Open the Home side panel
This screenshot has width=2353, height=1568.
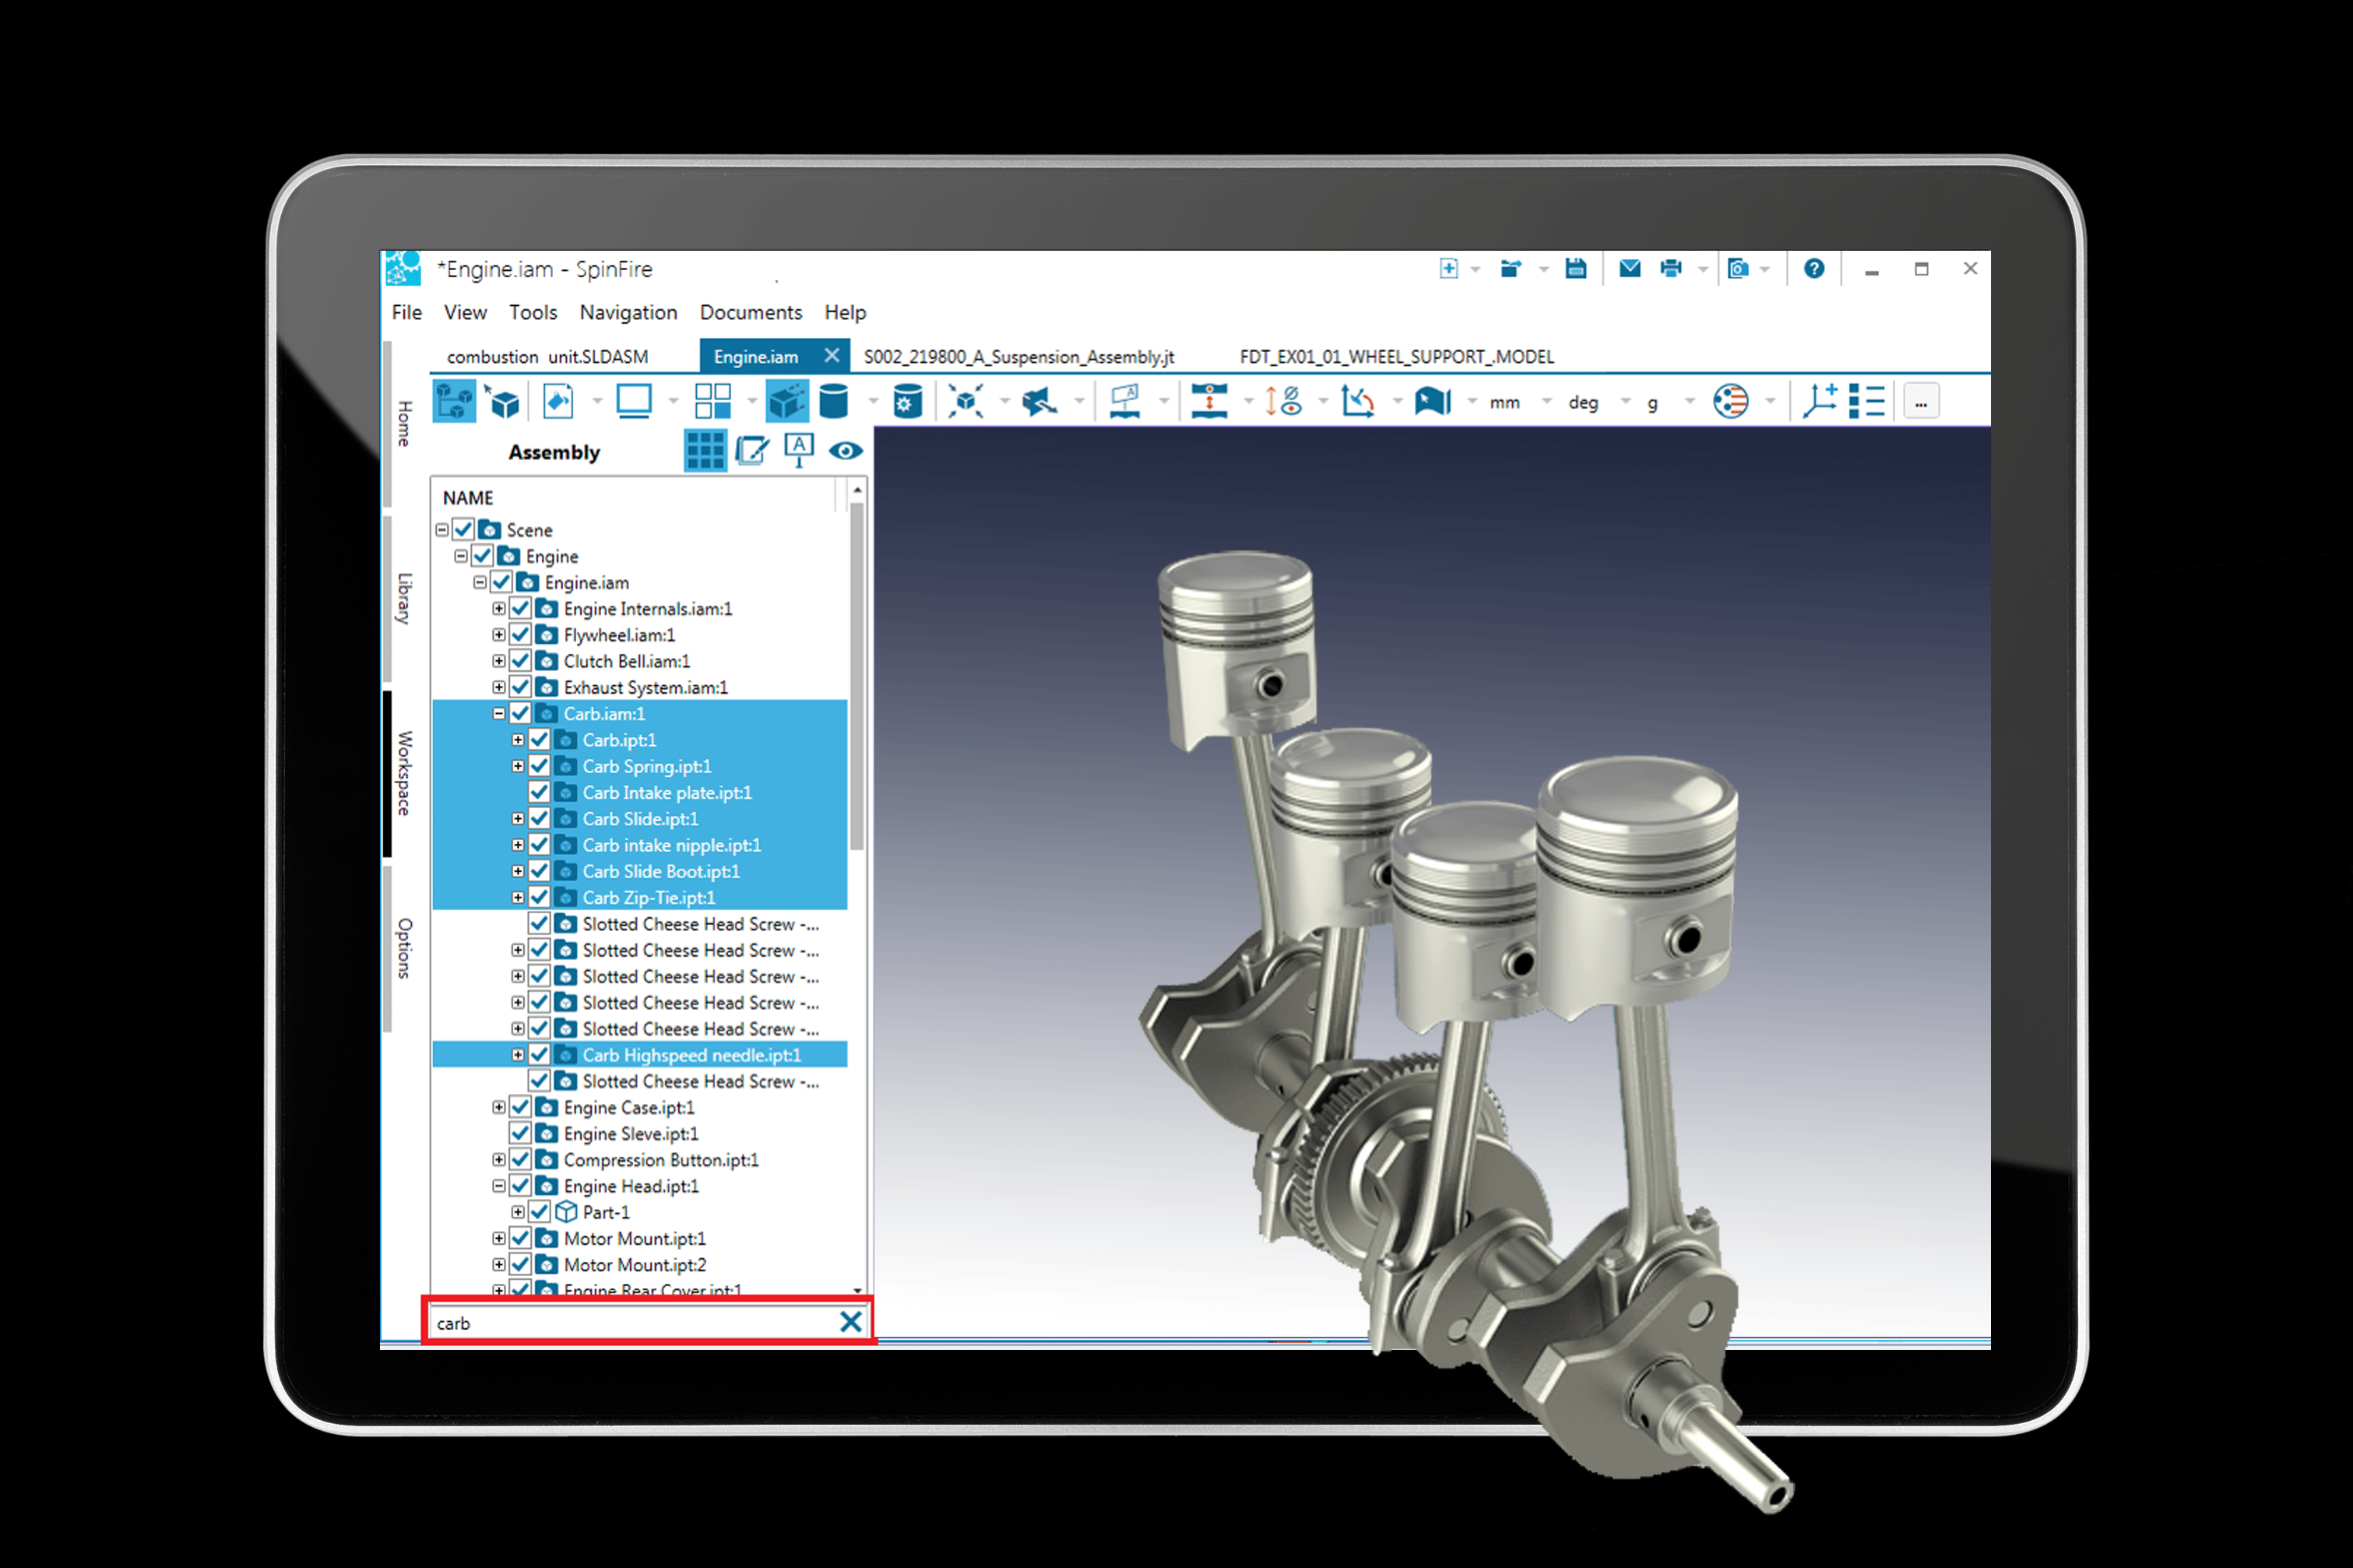coord(404,424)
